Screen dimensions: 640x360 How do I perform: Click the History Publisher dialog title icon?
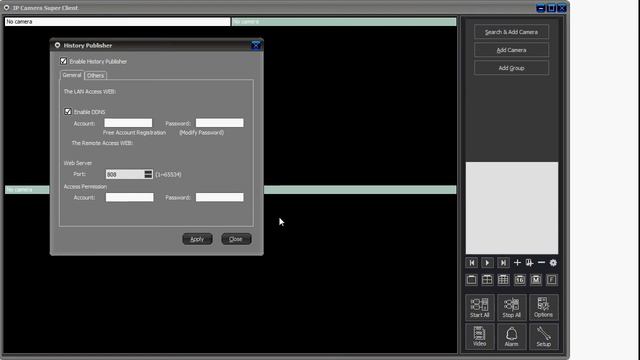click(57, 45)
